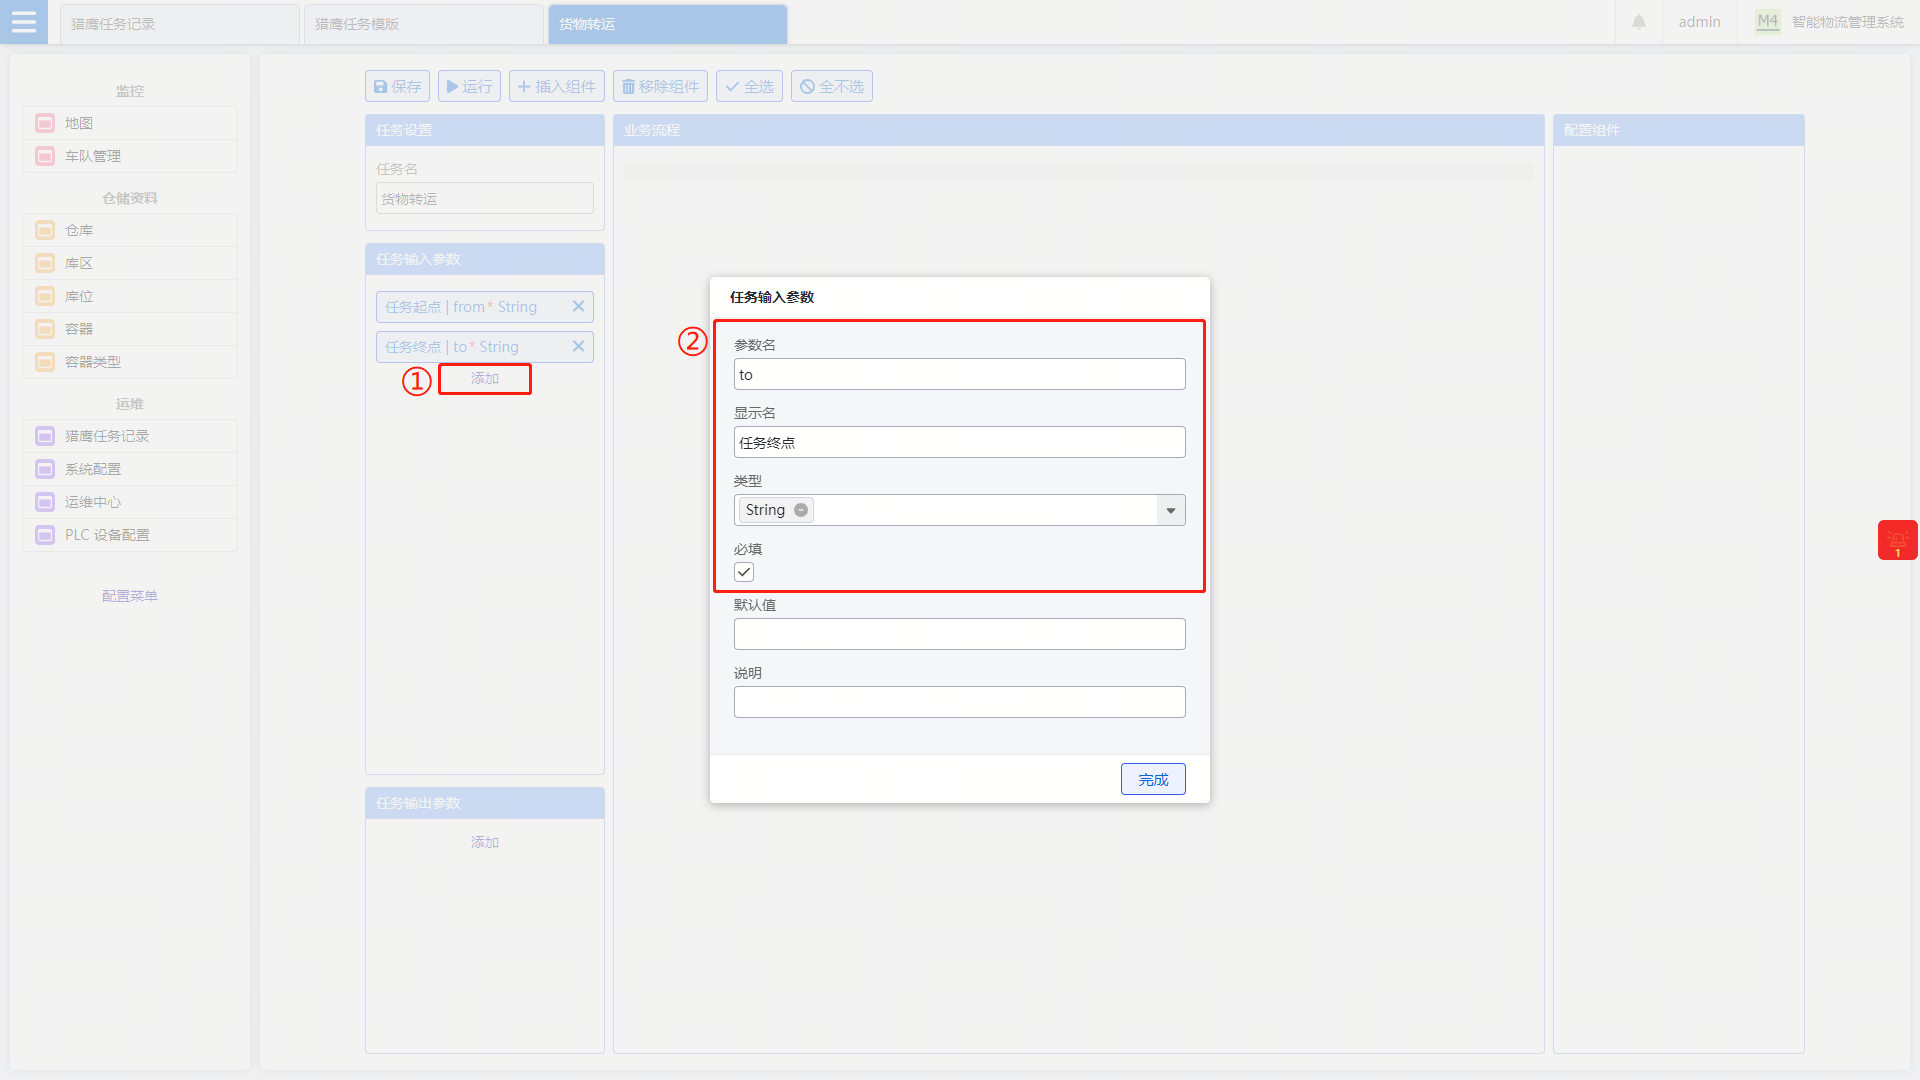Click the 移除组件 button
The image size is (1920, 1080).
[660, 86]
